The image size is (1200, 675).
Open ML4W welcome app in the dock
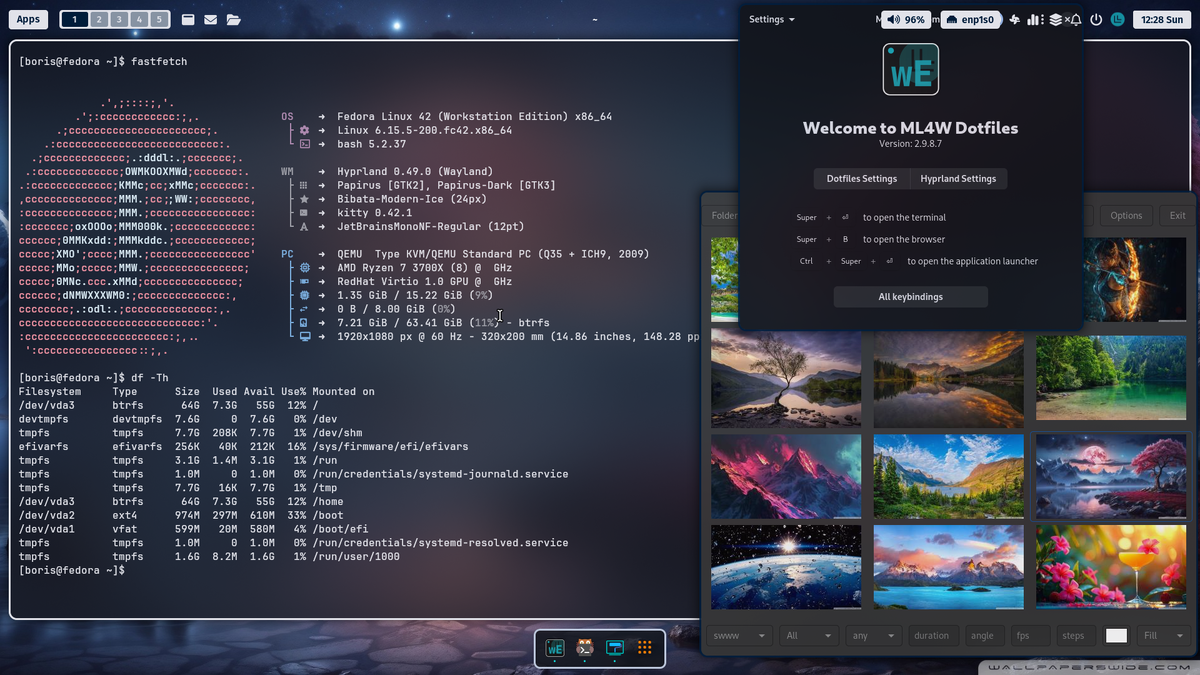click(x=554, y=647)
